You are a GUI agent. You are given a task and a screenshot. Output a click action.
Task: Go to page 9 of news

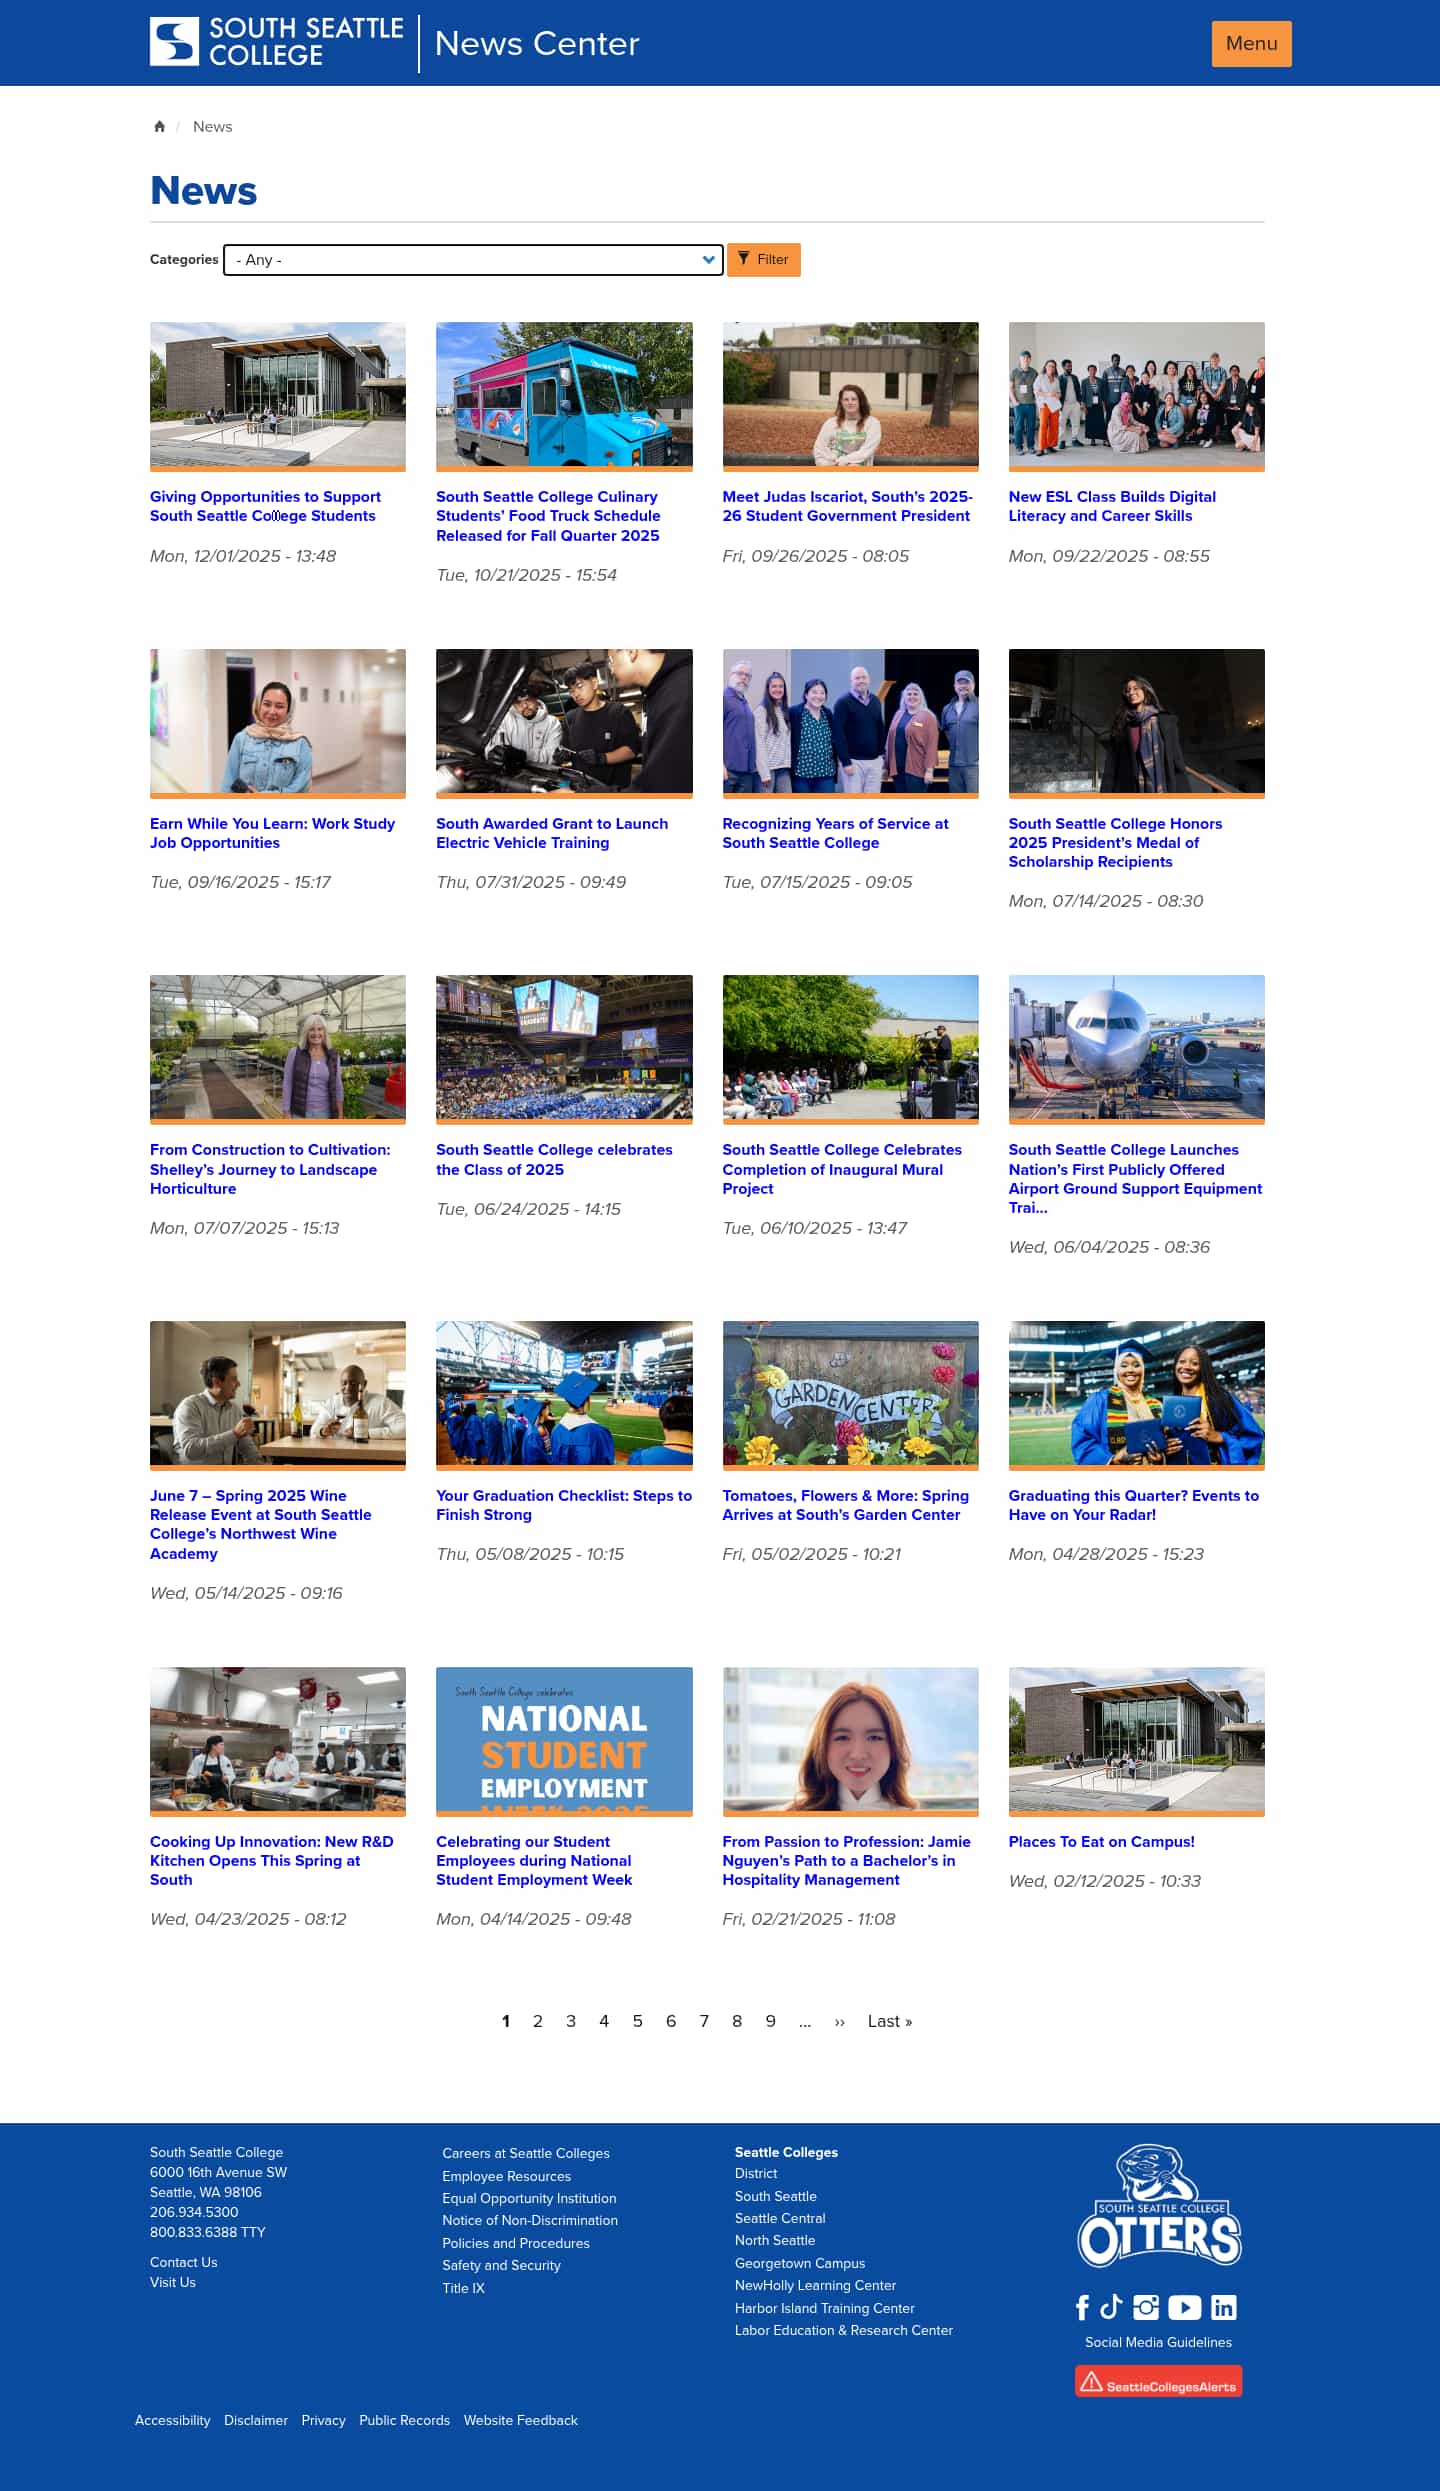[771, 2021]
